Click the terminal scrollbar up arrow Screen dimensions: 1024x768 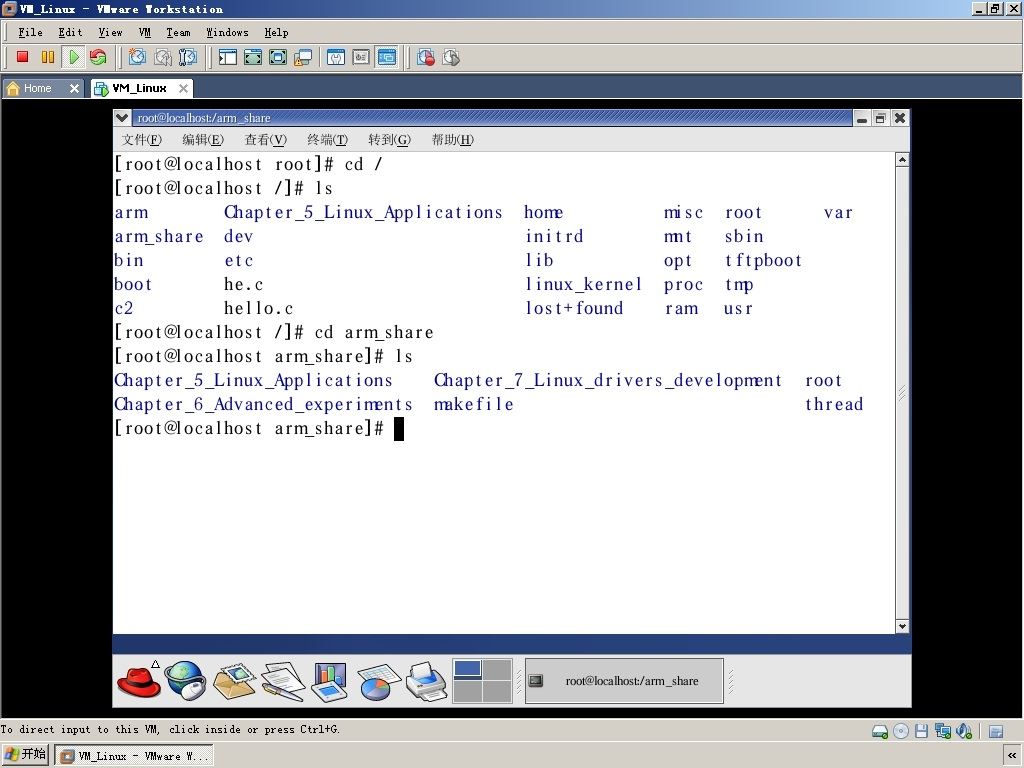tap(902, 160)
